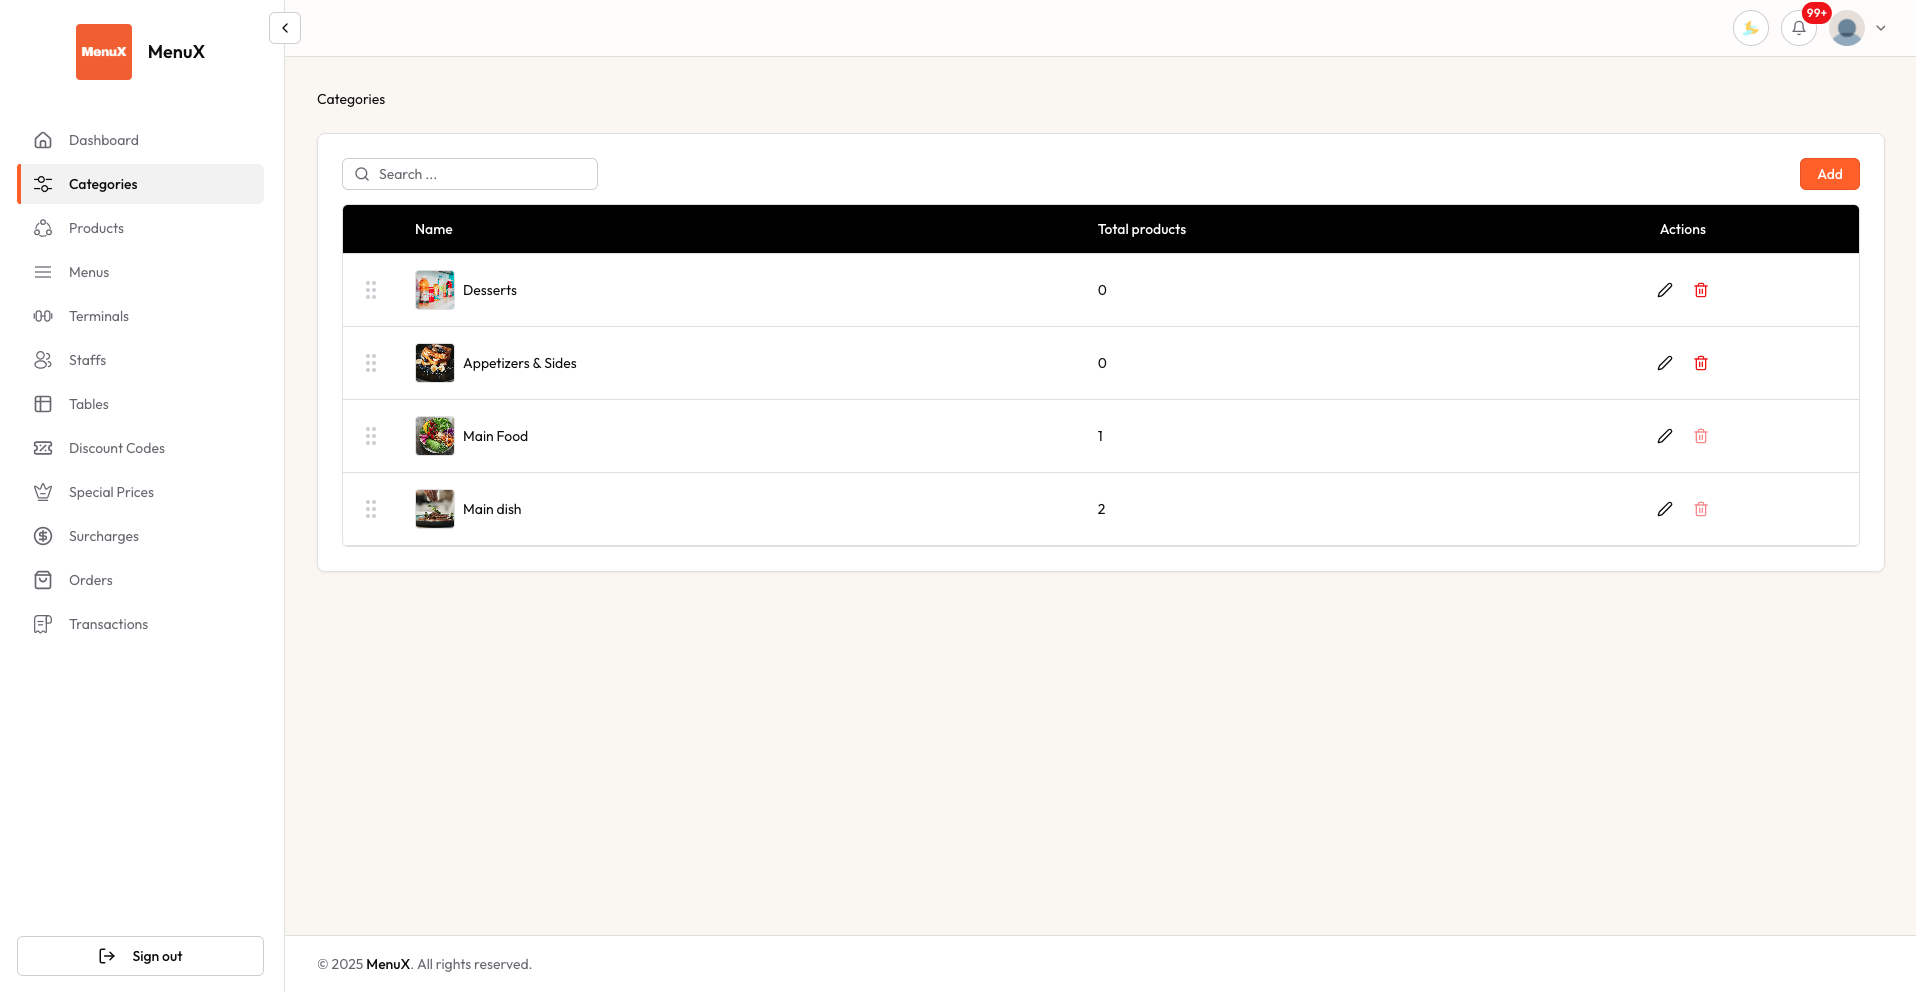This screenshot has width=1916, height=992.
Task: Edit the Main dish category
Action: (1665, 509)
